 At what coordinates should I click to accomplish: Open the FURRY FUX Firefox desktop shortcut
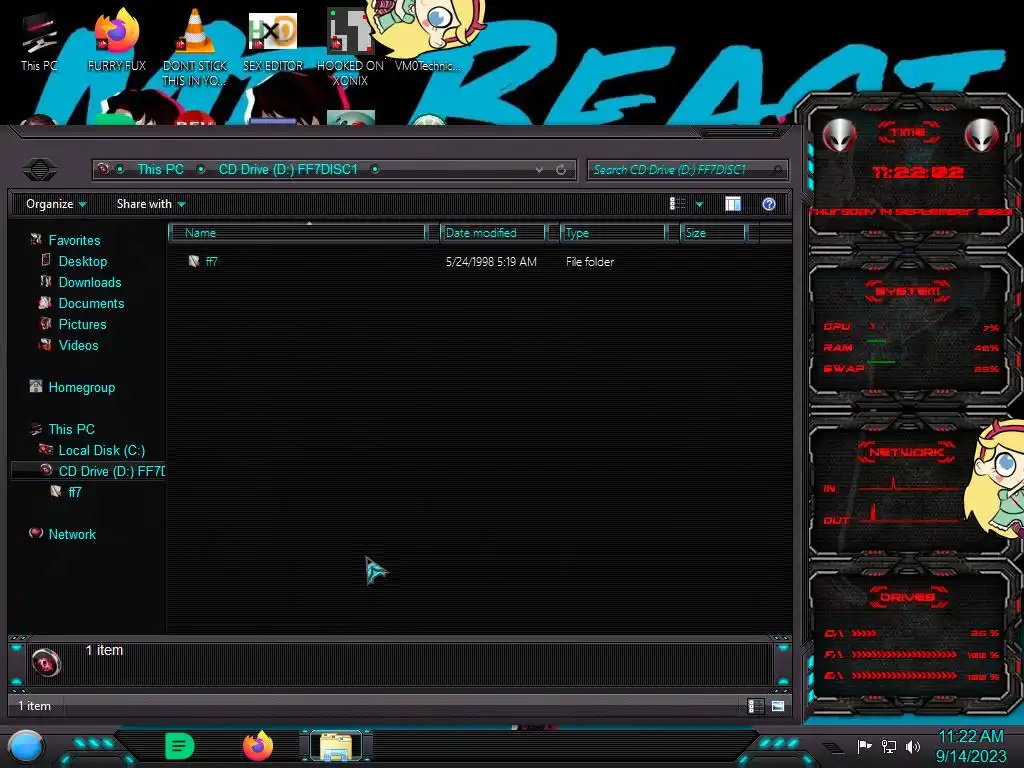(117, 40)
